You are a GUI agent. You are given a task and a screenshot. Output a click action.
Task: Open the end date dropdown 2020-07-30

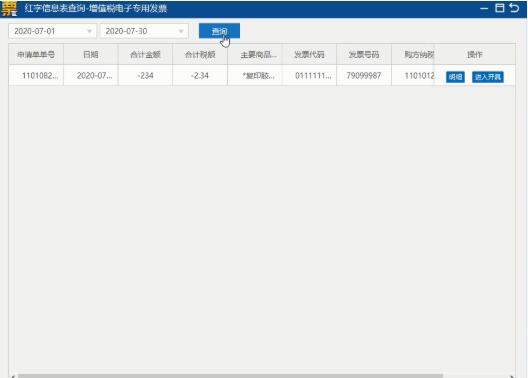coord(144,31)
